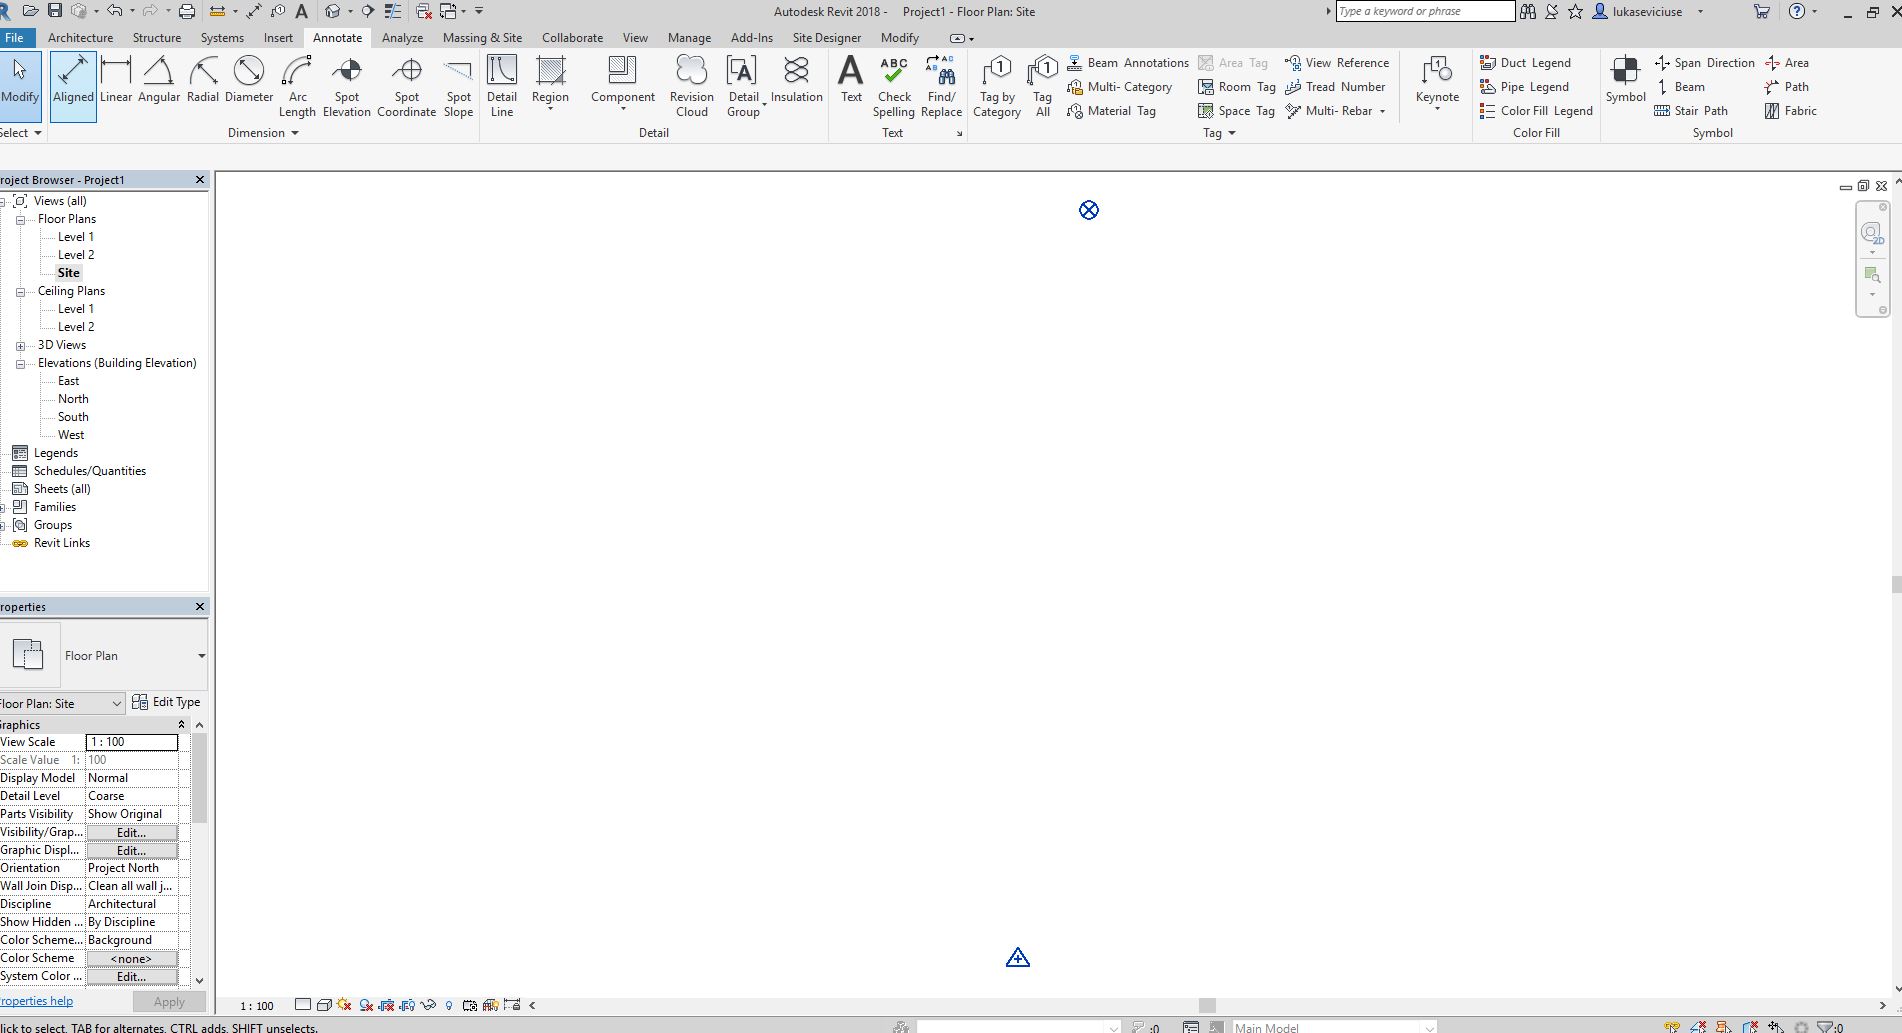Image resolution: width=1902 pixels, height=1033 pixels.
Task: Toggle Shadows off in view control bar
Action: [365, 1005]
